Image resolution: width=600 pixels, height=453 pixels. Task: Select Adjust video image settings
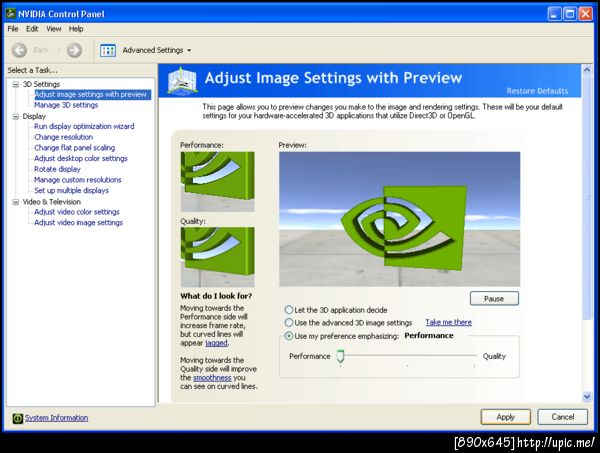point(78,223)
